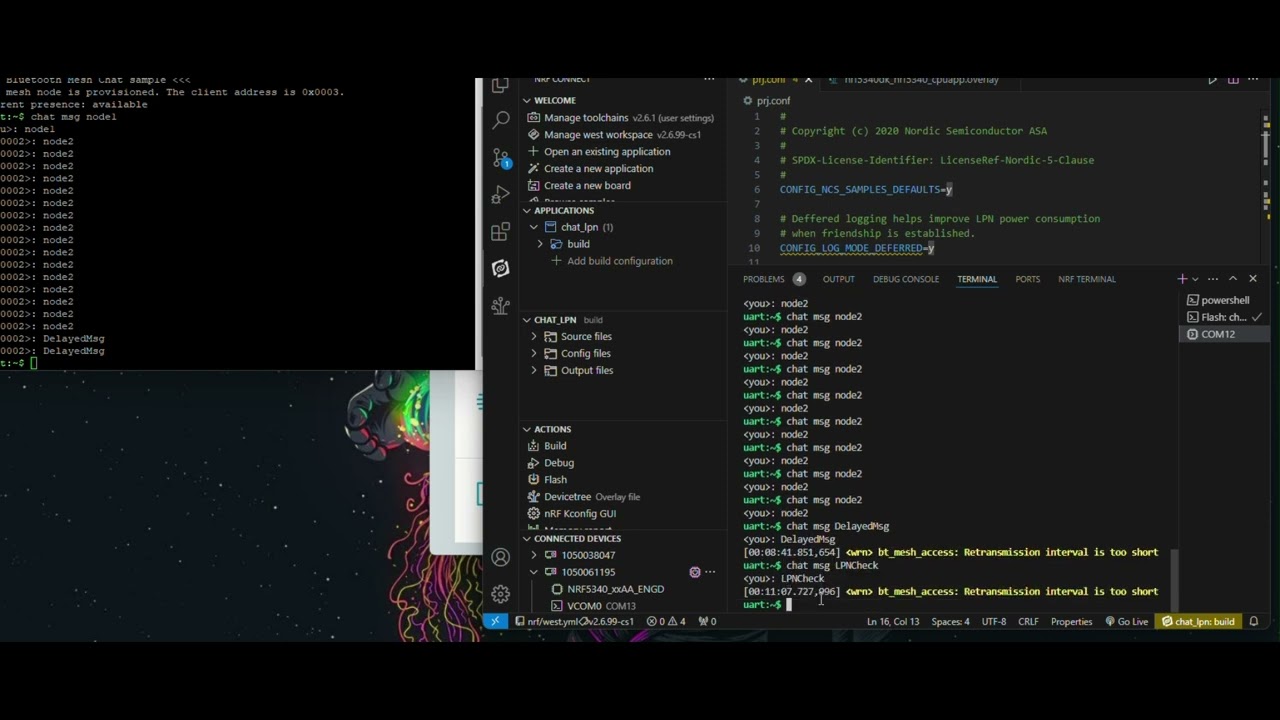Close the prj.conf editor tab
Image resolution: width=1280 pixels, height=720 pixels.
(x=808, y=80)
